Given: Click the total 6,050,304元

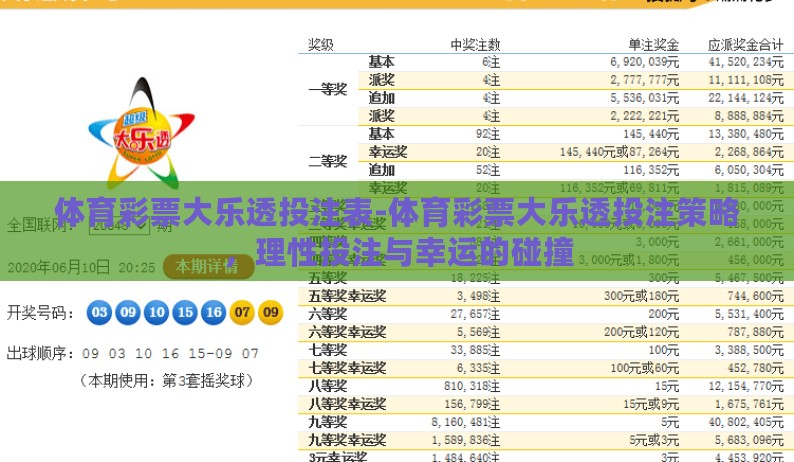Looking at the screenshot, I should tap(749, 170).
